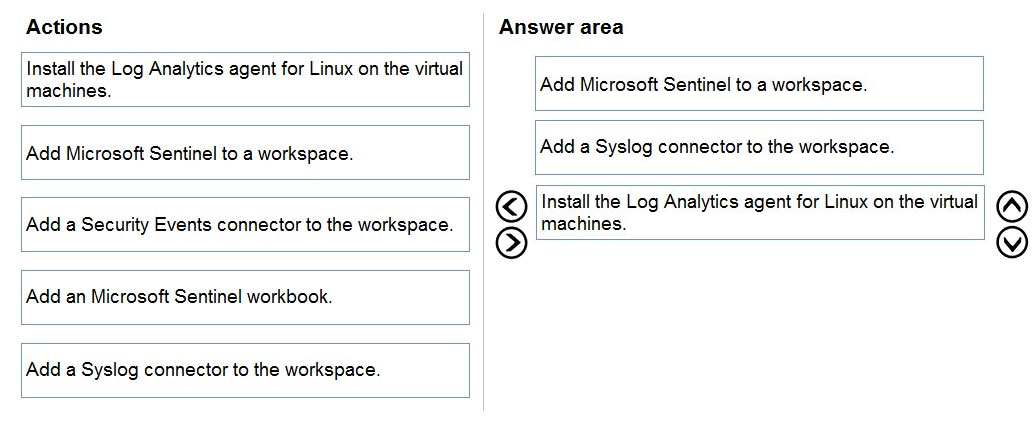
Task: Click the move-down arrow icon
Action: (1012, 243)
